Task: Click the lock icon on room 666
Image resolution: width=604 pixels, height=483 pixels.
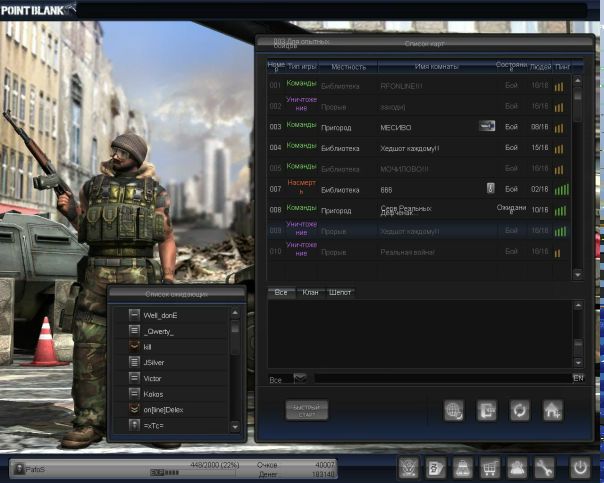Action: click(491, 188)
